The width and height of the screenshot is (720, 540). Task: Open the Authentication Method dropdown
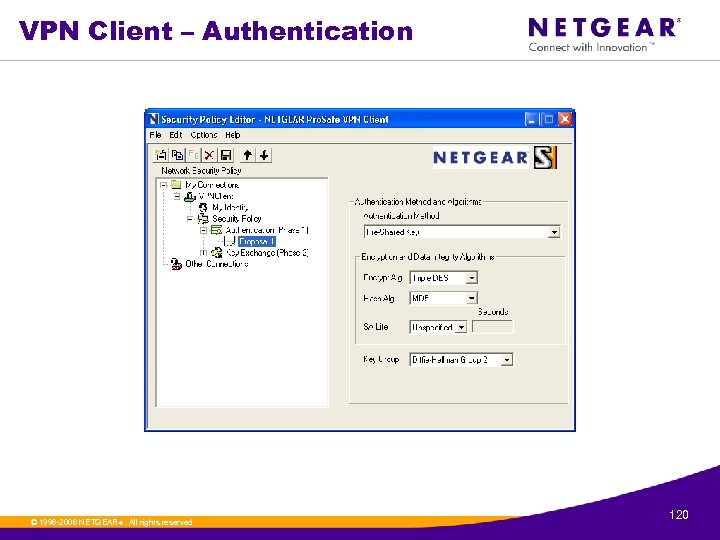pyautogui.click(x=554, y=232)
